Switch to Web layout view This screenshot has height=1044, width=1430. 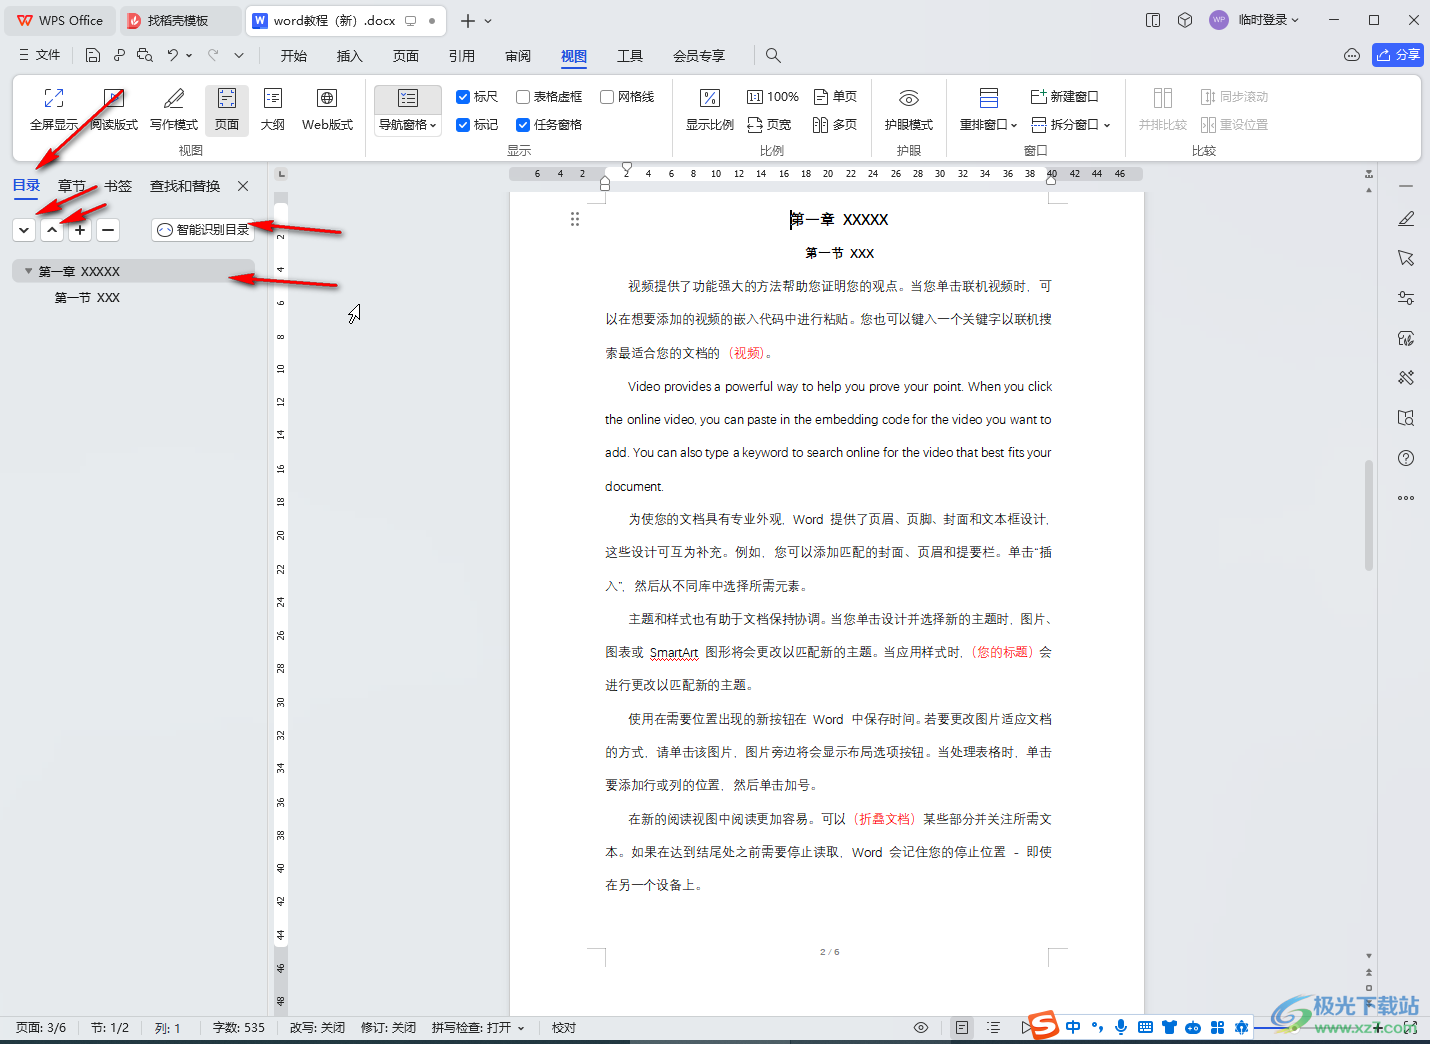[327, 109]
